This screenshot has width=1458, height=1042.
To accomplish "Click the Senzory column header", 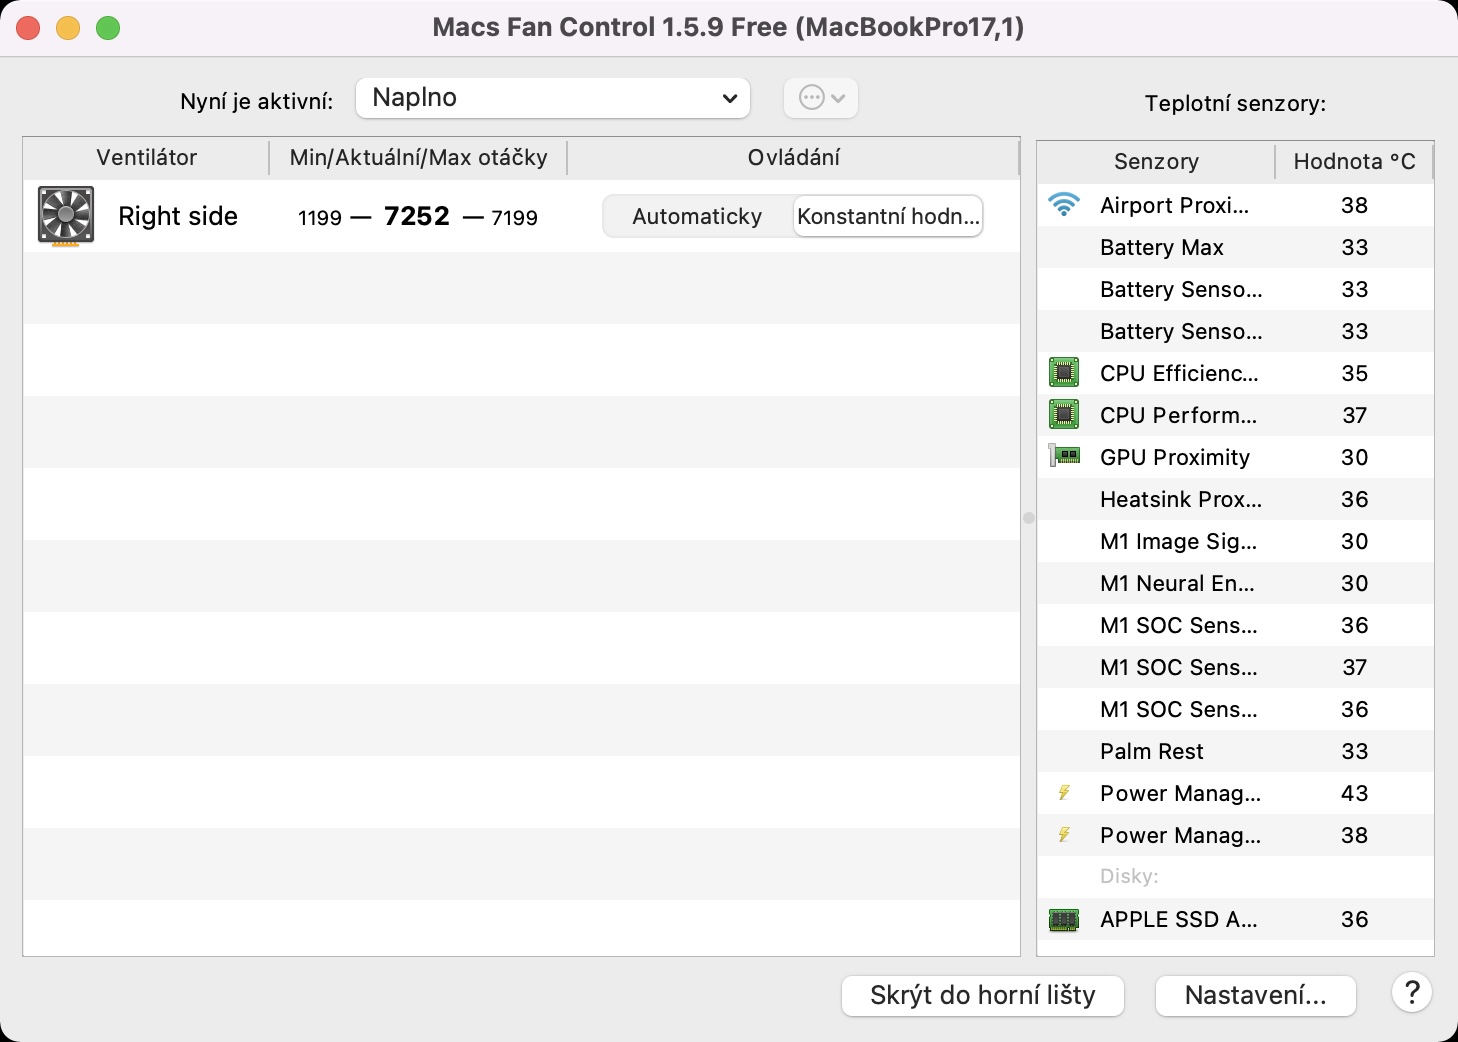I will 1156,162.
